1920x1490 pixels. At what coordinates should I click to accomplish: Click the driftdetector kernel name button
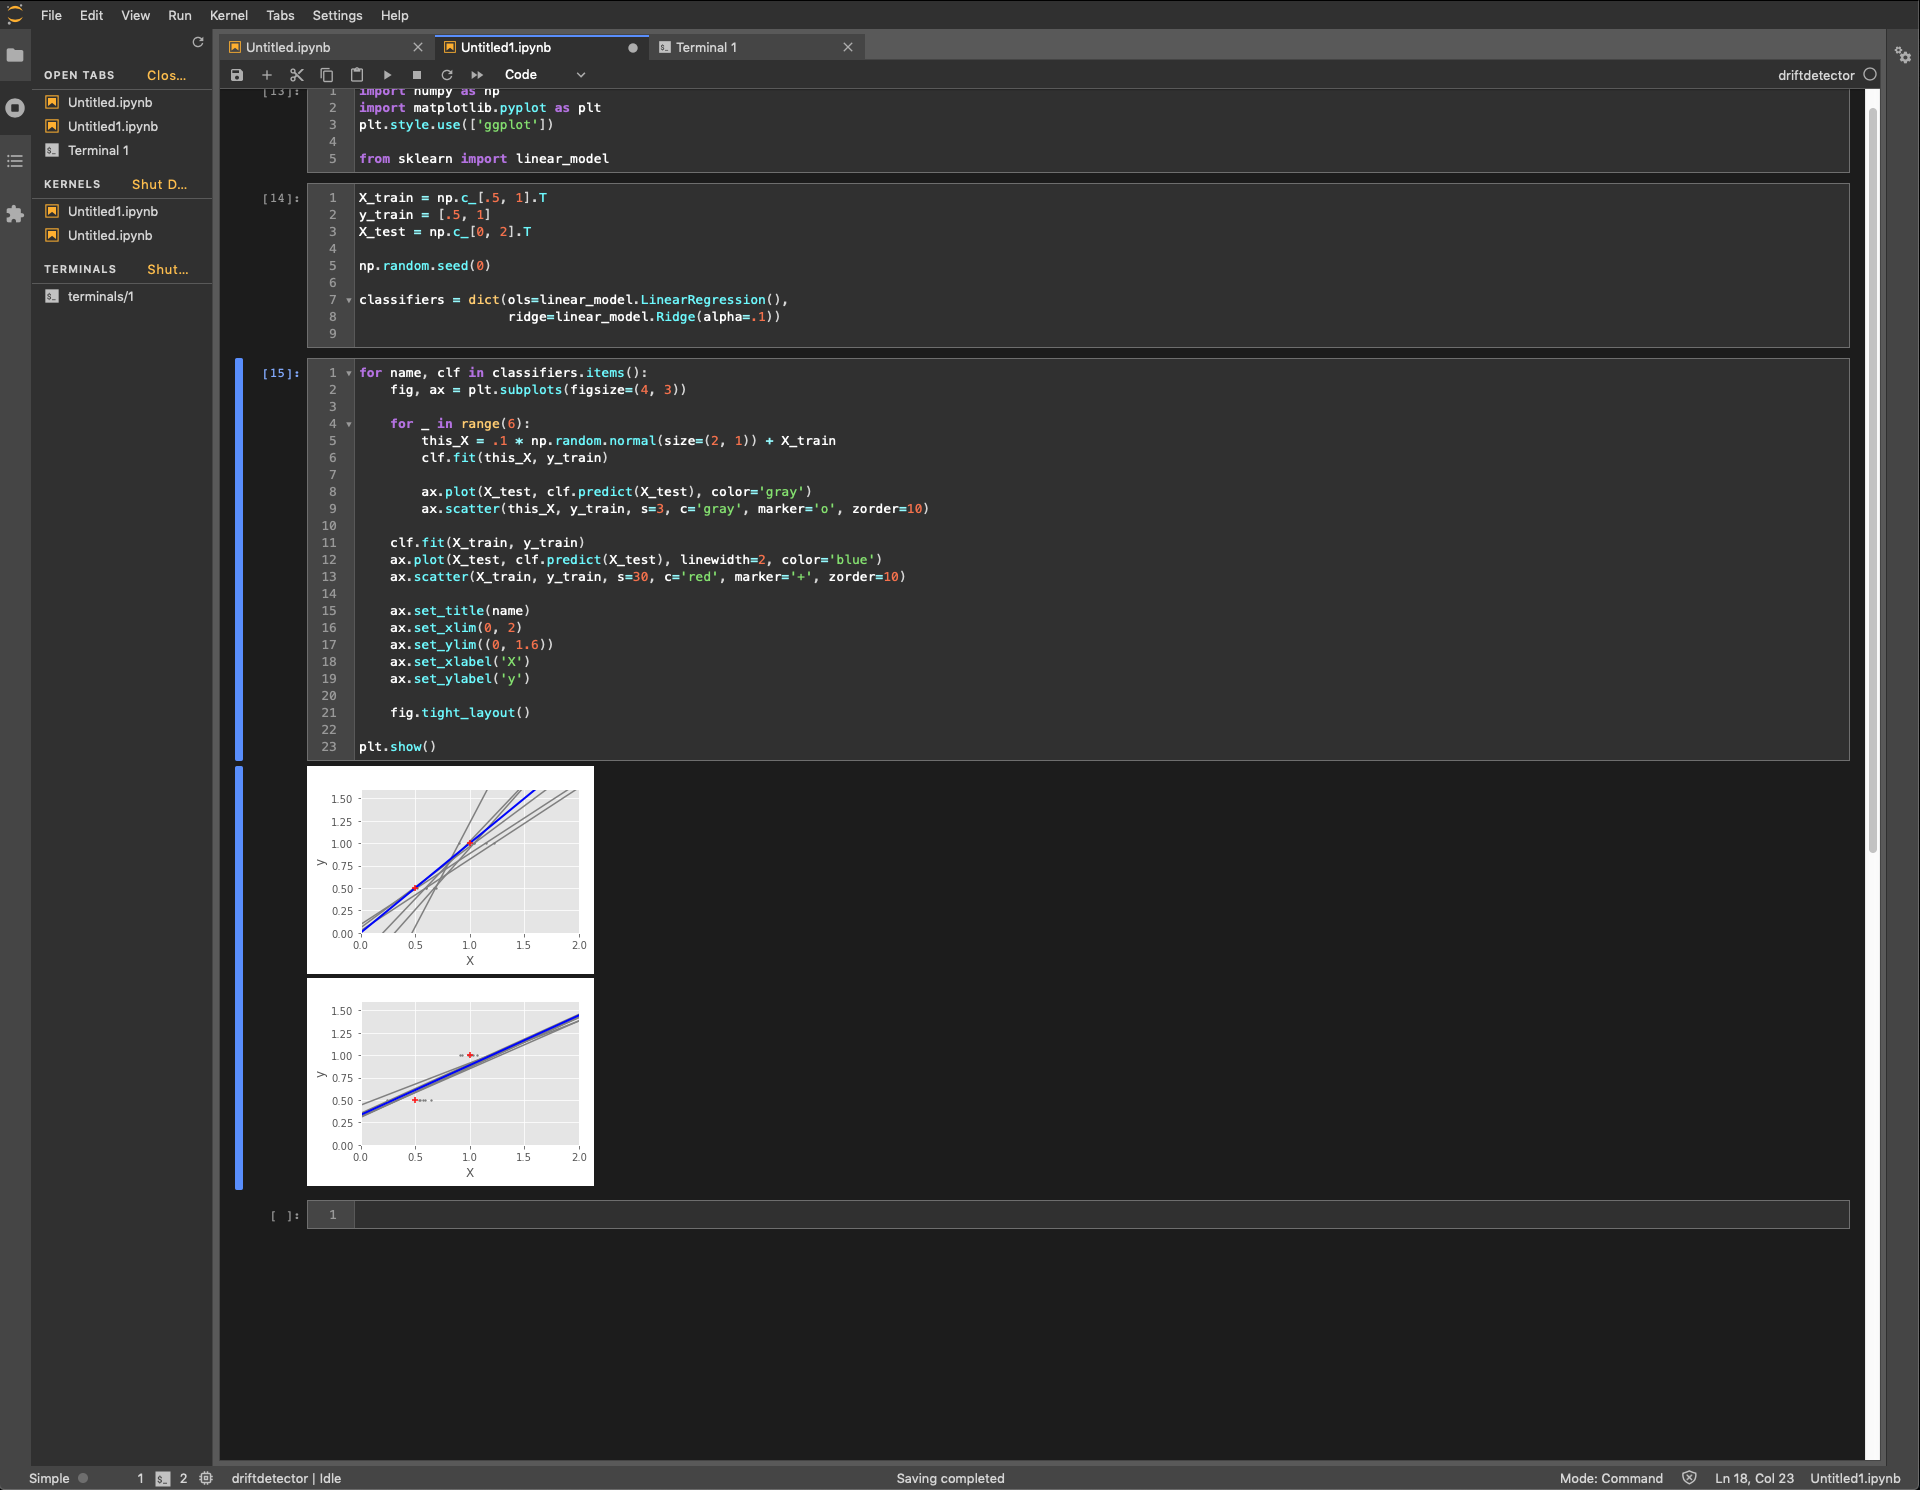1815,75
